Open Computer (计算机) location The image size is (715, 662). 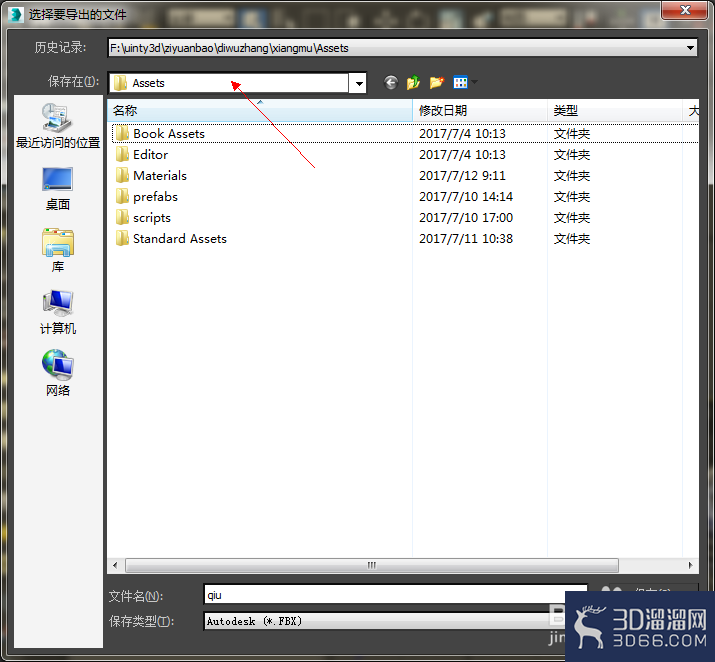pyautogui.click(x=58, y=313)
